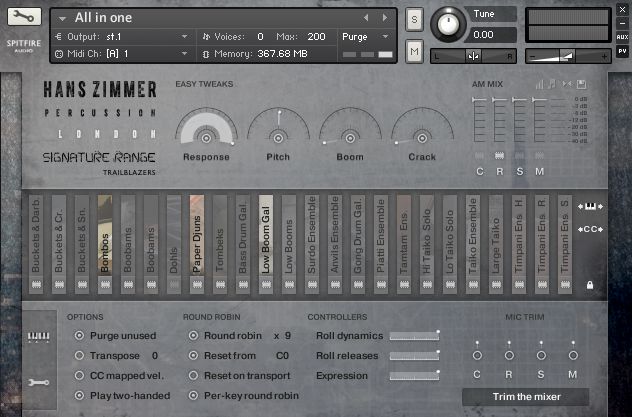Click the keyboard switch arrows icon
Screen dimensions: 632x417
tap(590, 206)
